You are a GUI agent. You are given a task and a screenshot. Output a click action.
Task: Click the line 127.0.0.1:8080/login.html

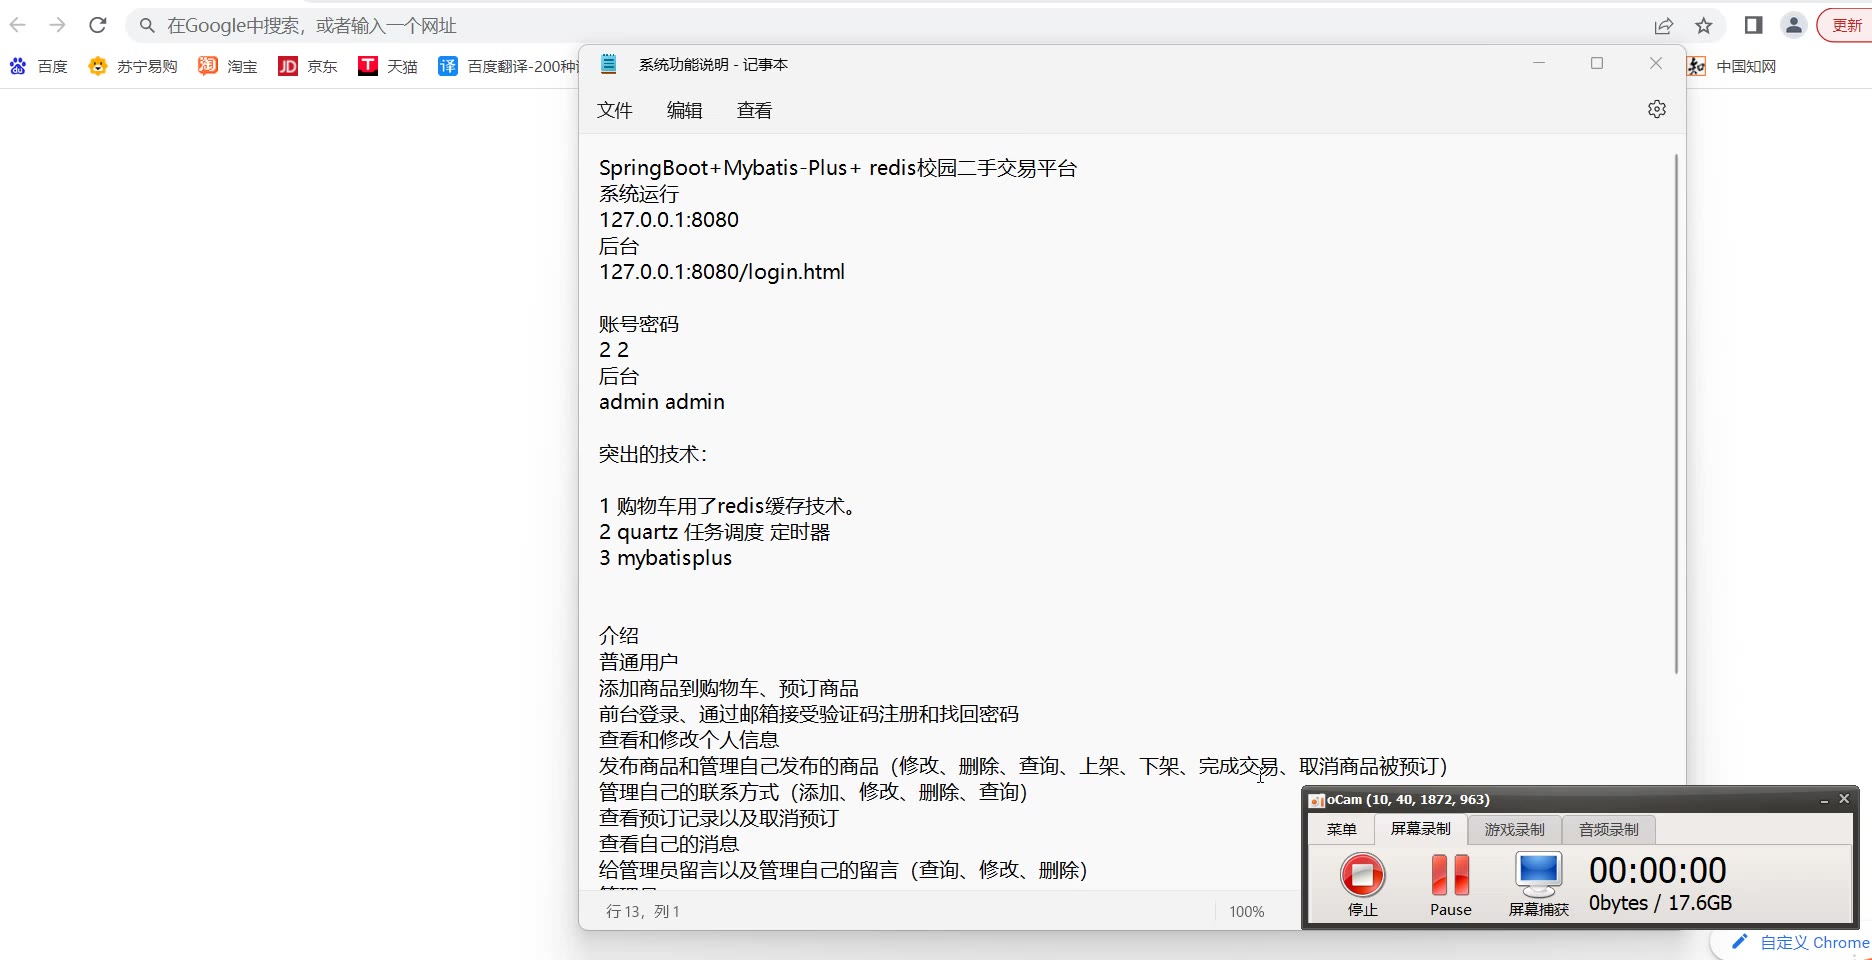(722, 272)
